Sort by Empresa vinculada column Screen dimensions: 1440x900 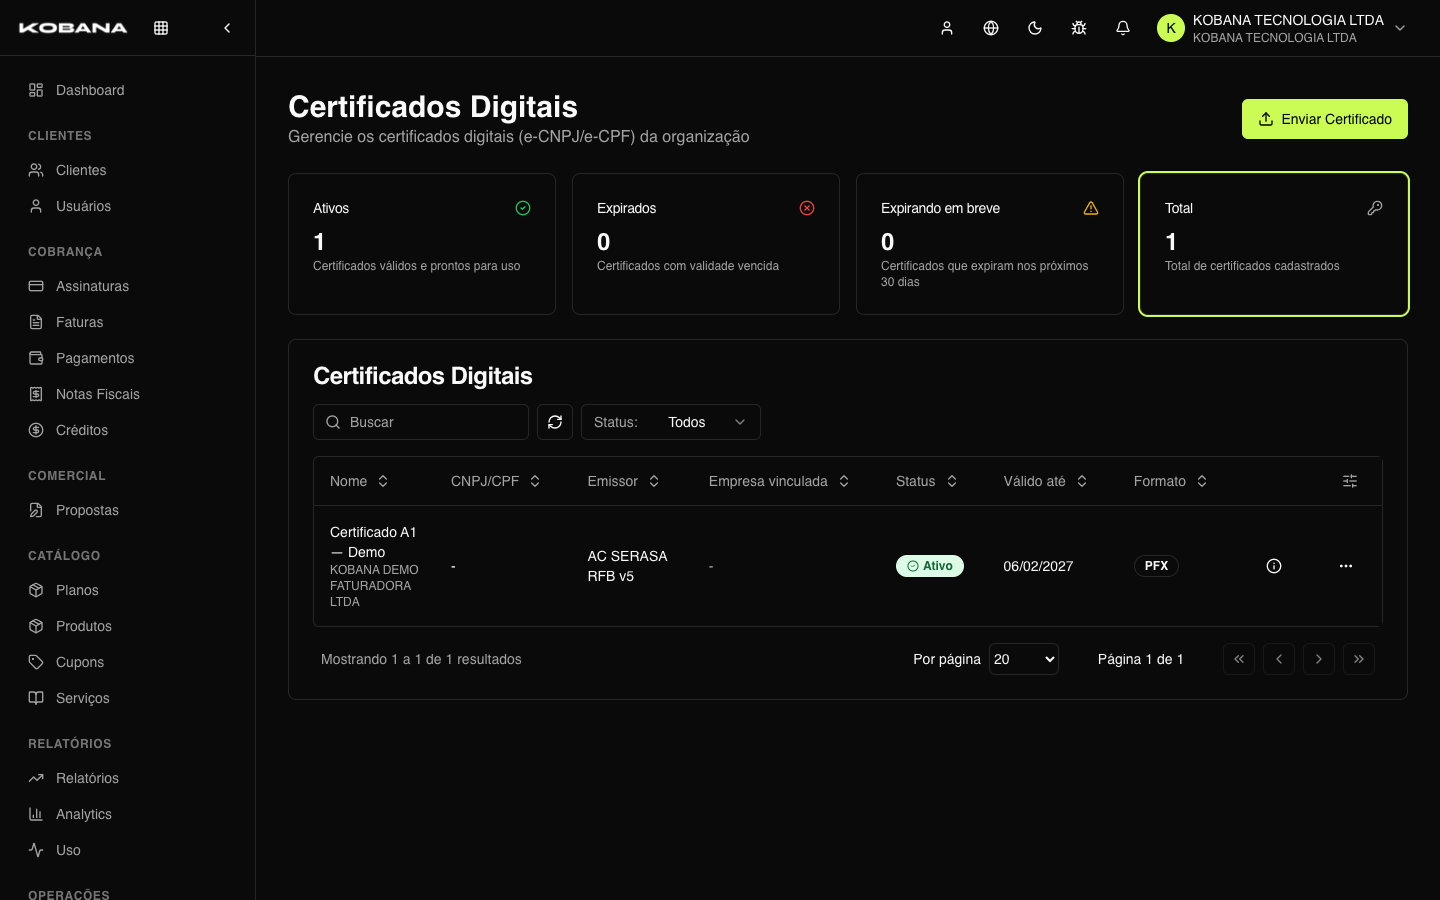pyautogui.click(x=779, y=481)
